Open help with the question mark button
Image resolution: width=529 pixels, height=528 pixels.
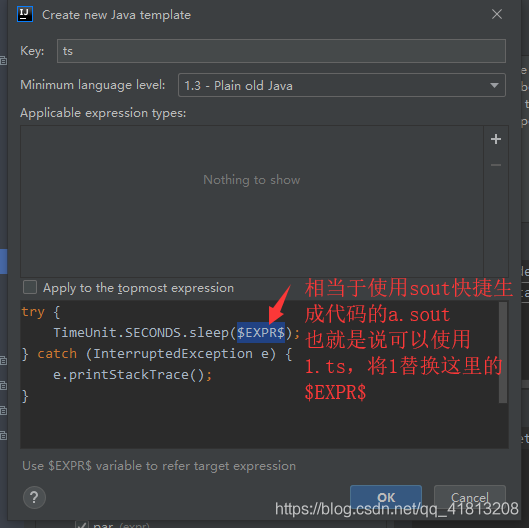[x=34, y=497]
